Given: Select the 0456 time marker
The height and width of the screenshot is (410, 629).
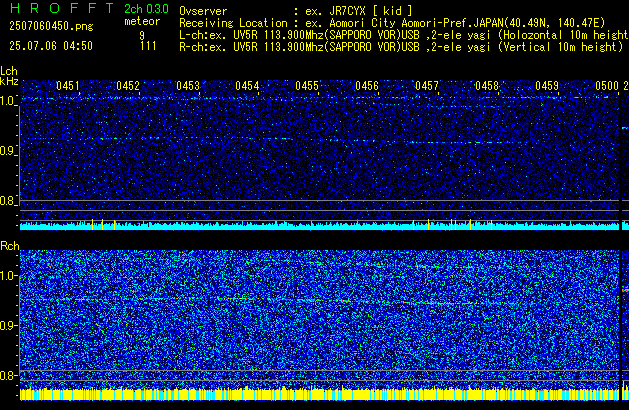Looking at the screenshot, I should point(367,86).
